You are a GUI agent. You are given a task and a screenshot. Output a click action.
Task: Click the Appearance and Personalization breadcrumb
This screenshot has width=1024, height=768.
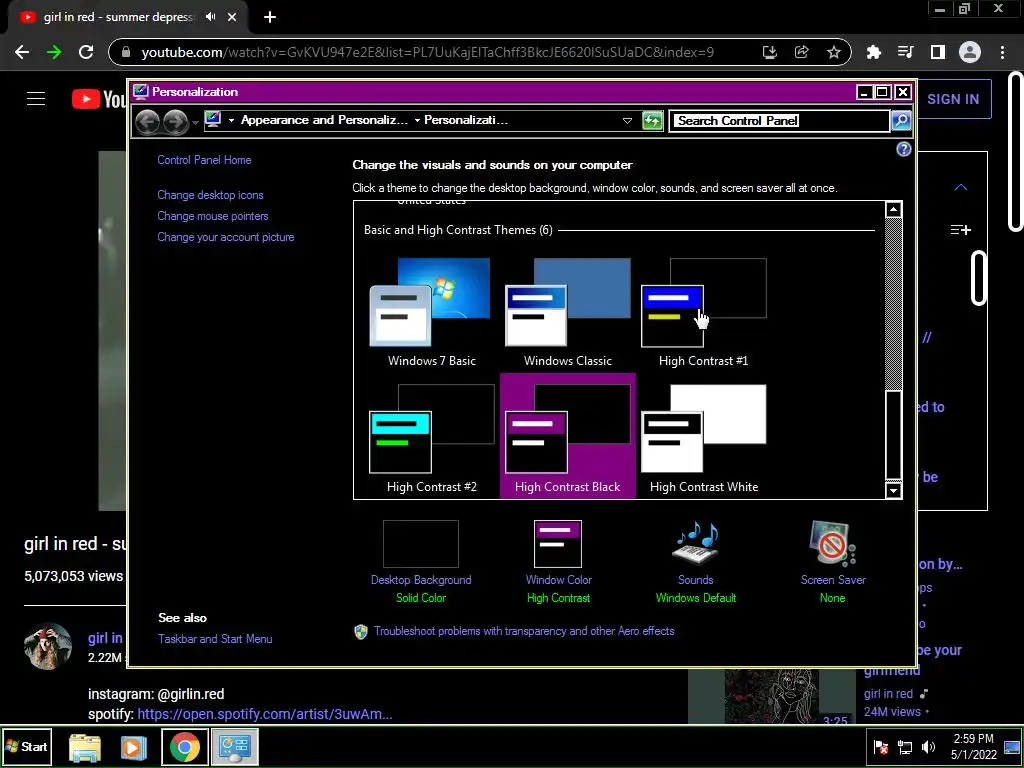325,120
